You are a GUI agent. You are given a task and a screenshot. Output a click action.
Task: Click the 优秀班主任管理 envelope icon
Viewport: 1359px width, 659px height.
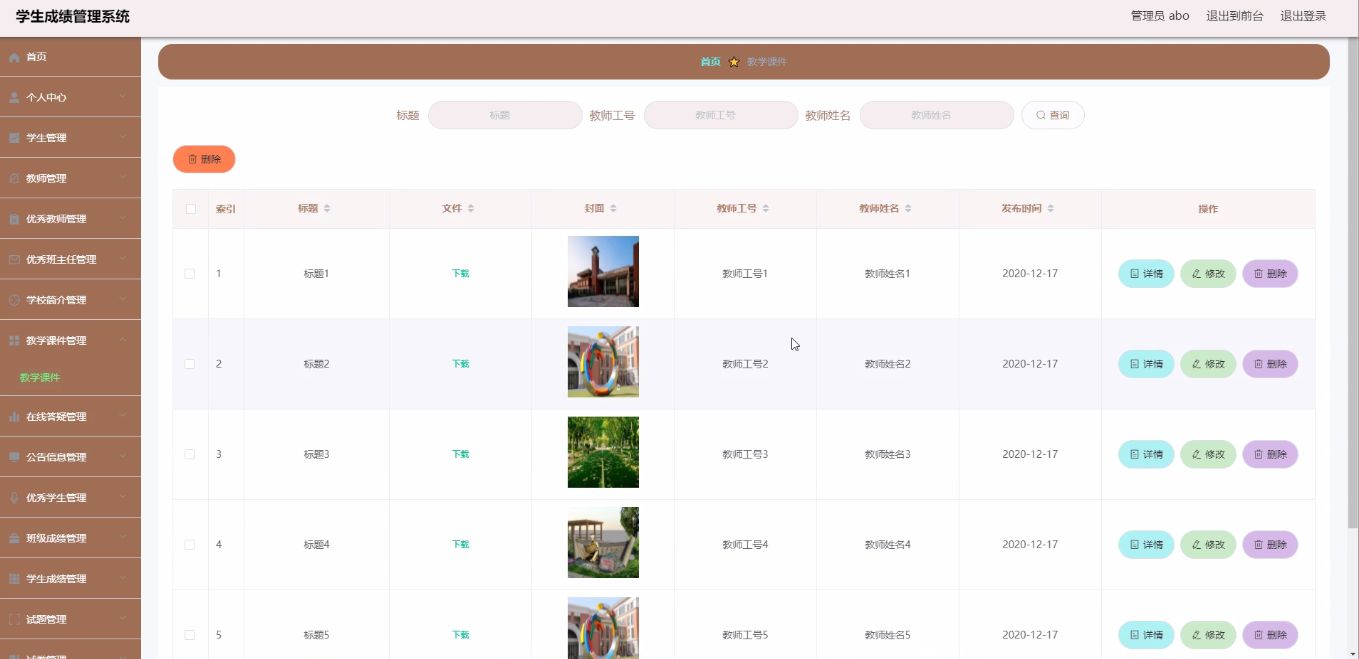(14, 260)
